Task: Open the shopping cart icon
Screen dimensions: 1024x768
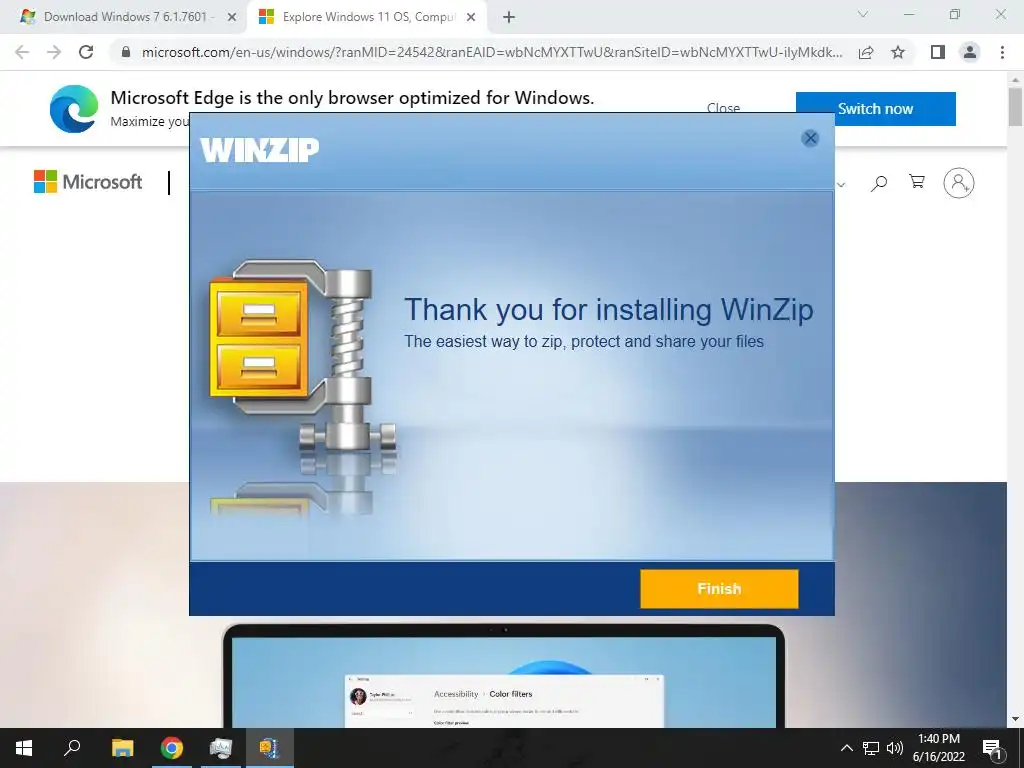Action: pos(917,182)
